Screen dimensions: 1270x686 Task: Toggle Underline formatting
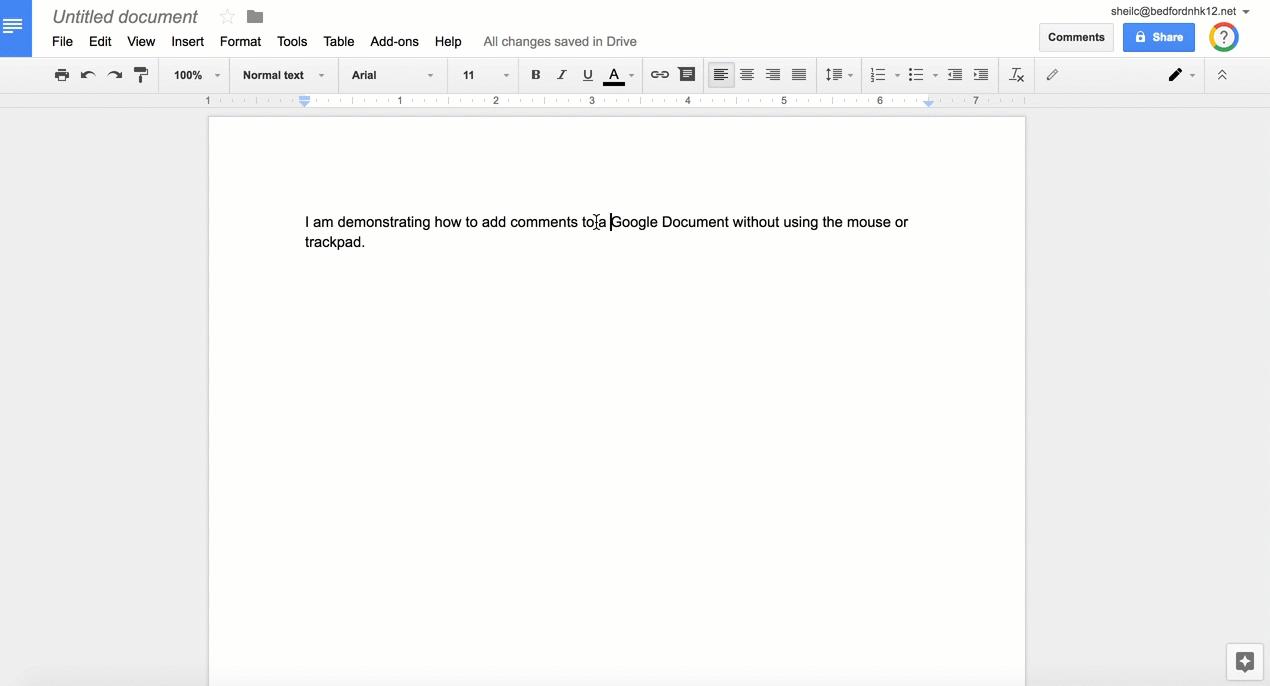(x=588, y=75)
